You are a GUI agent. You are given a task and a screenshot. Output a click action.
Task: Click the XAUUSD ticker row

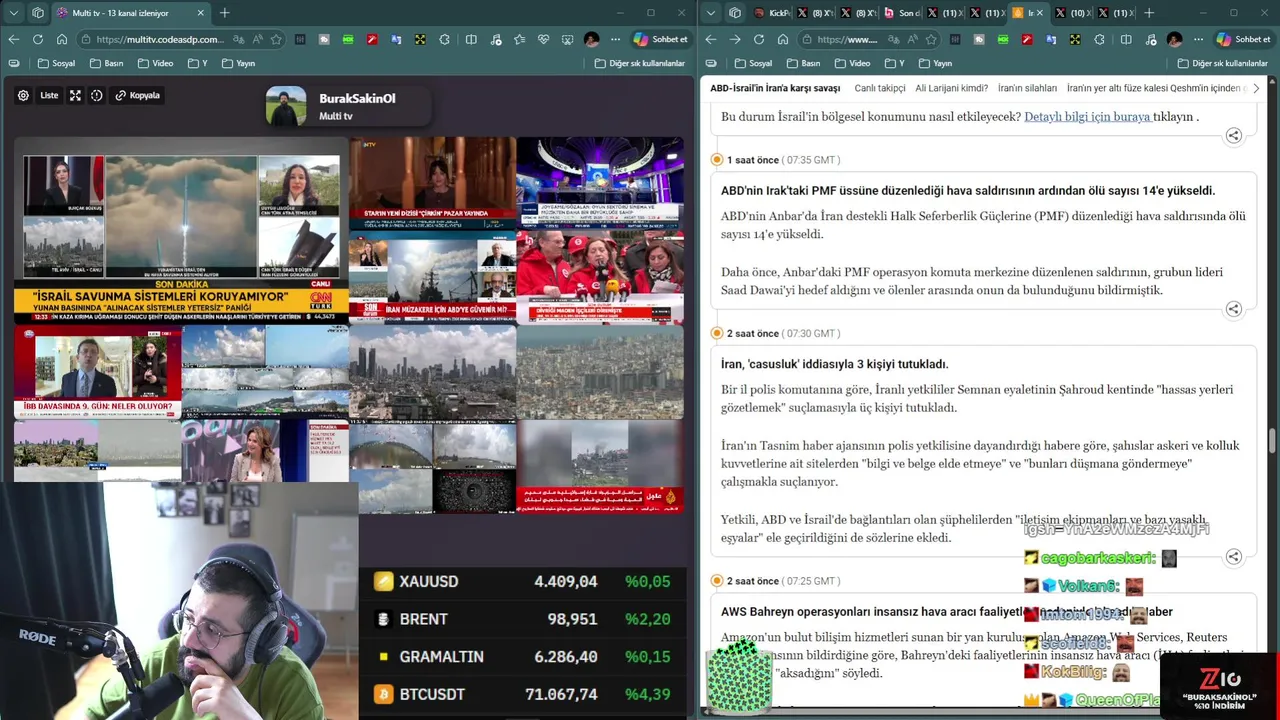(x=523, y=581)
